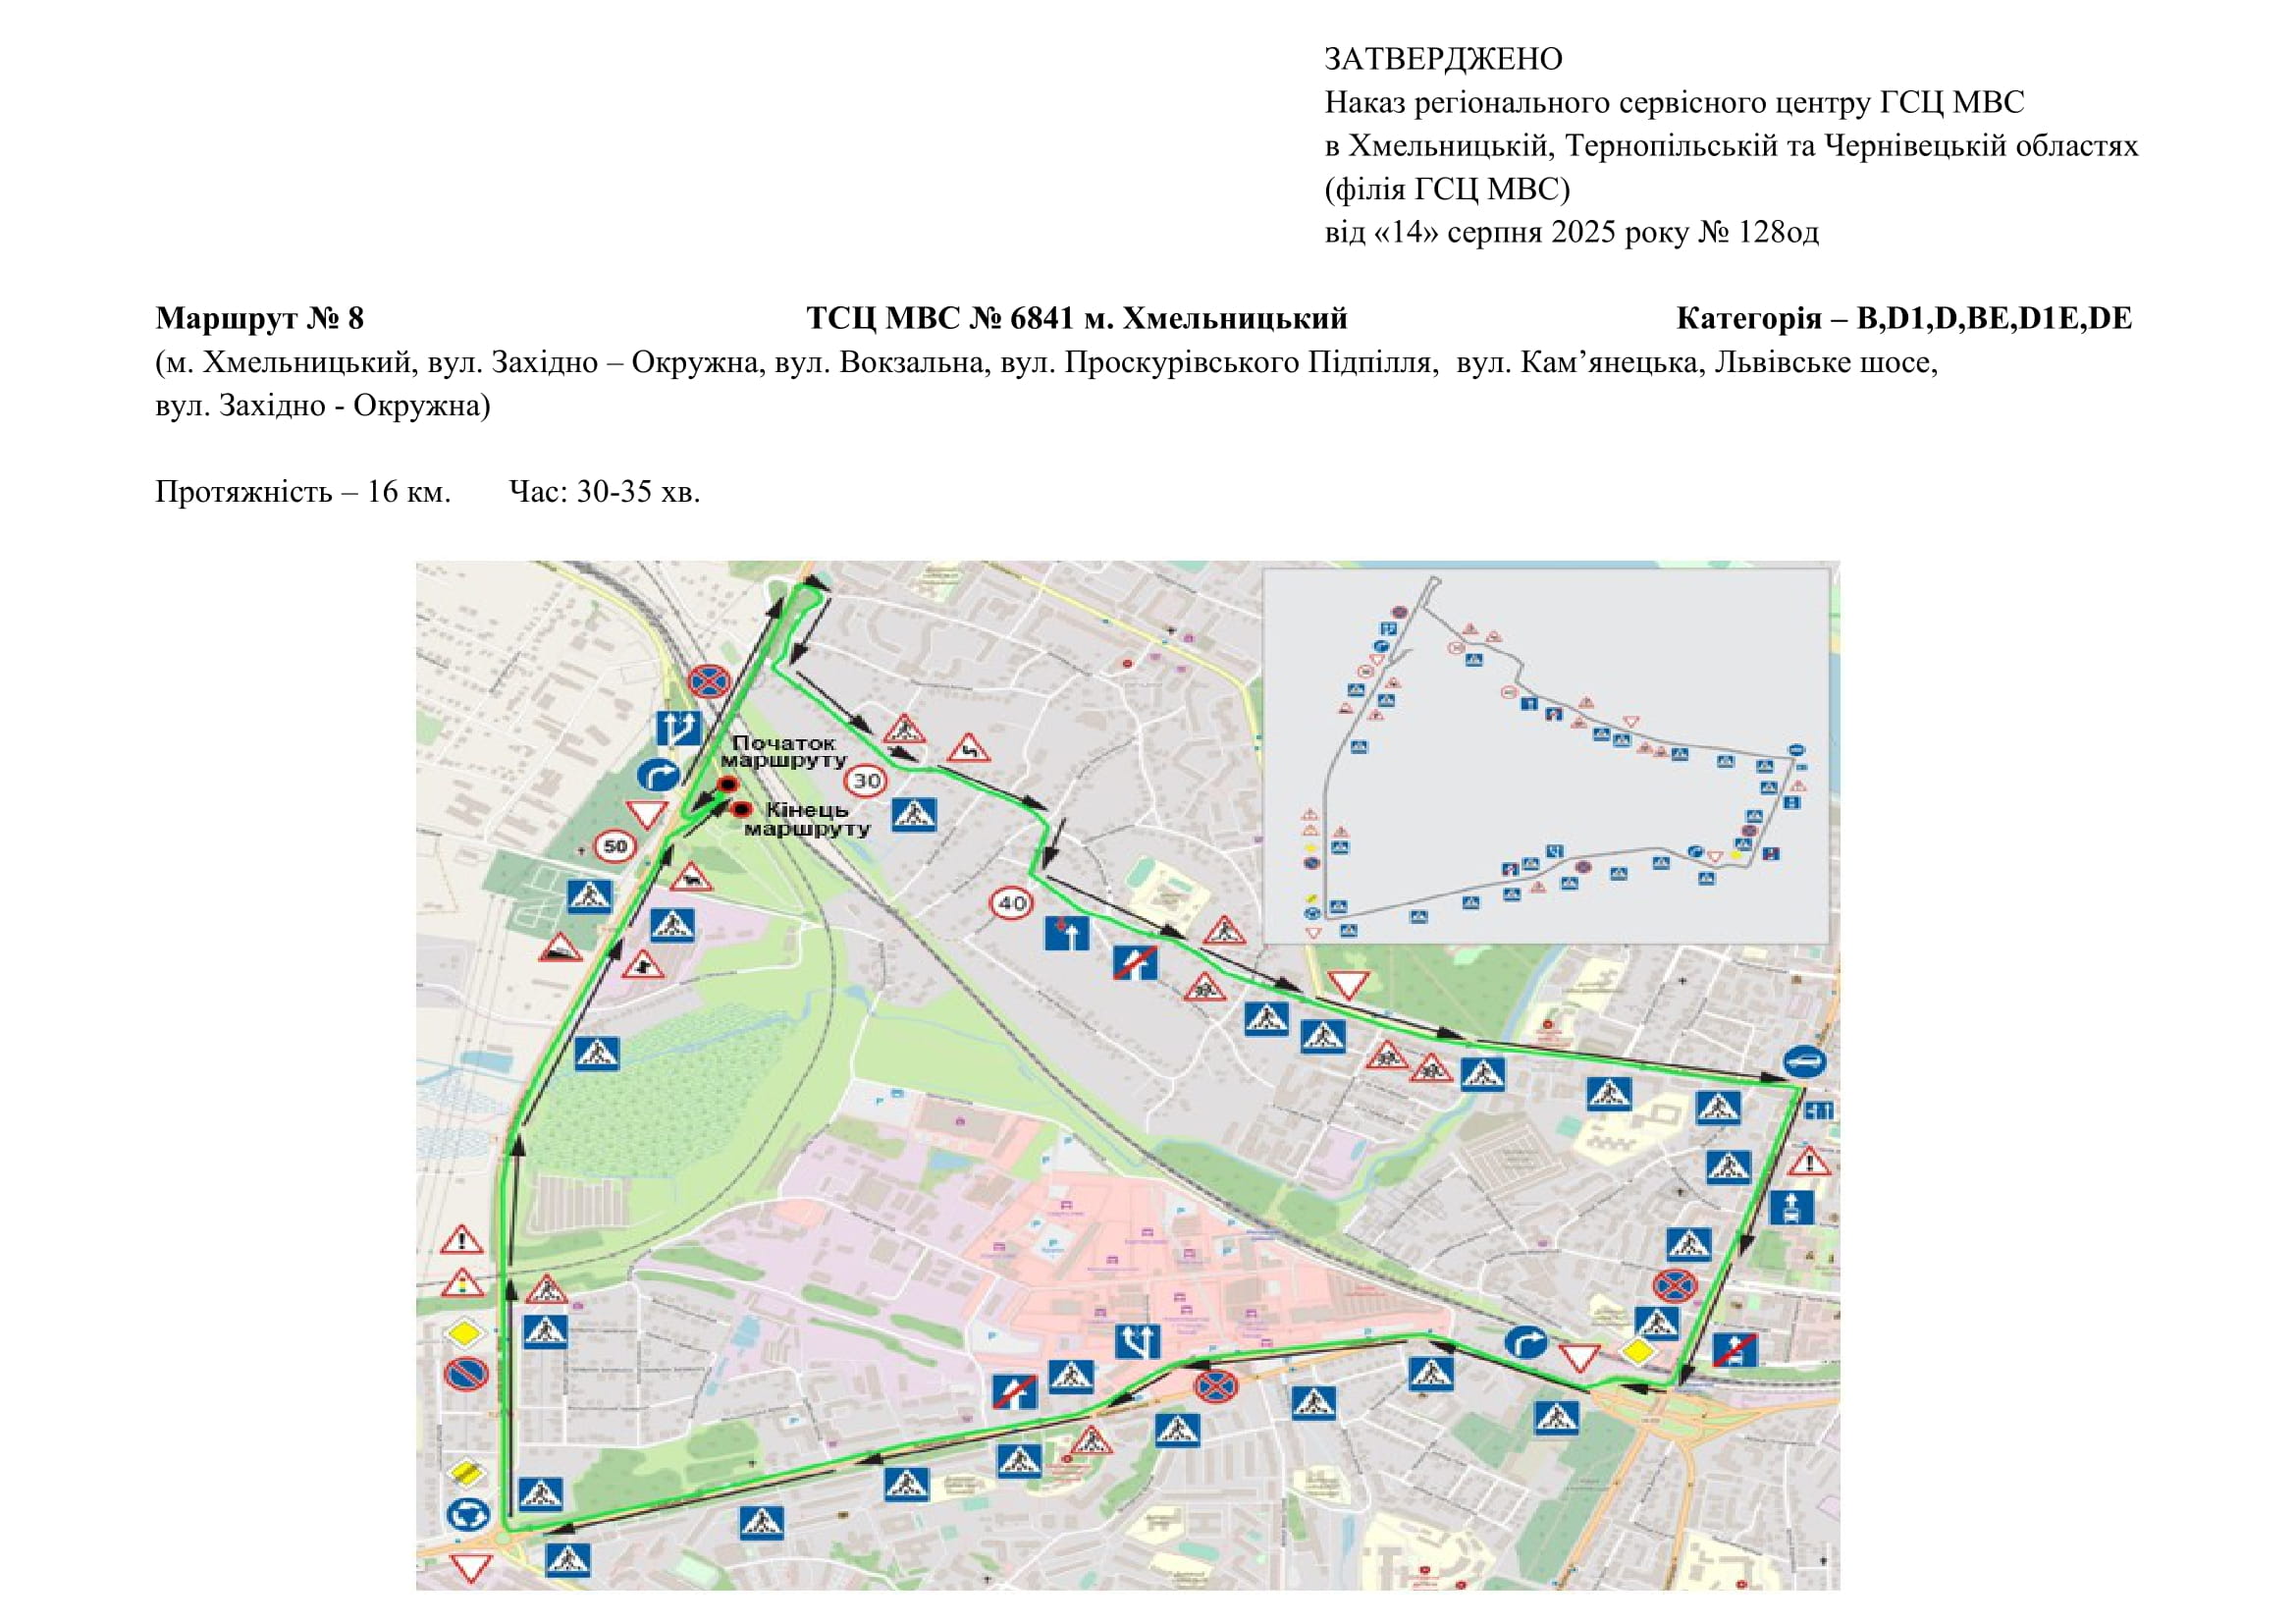Click the Категорія B,D1,D,BE,D1E,DE text

pos(1903,318)
